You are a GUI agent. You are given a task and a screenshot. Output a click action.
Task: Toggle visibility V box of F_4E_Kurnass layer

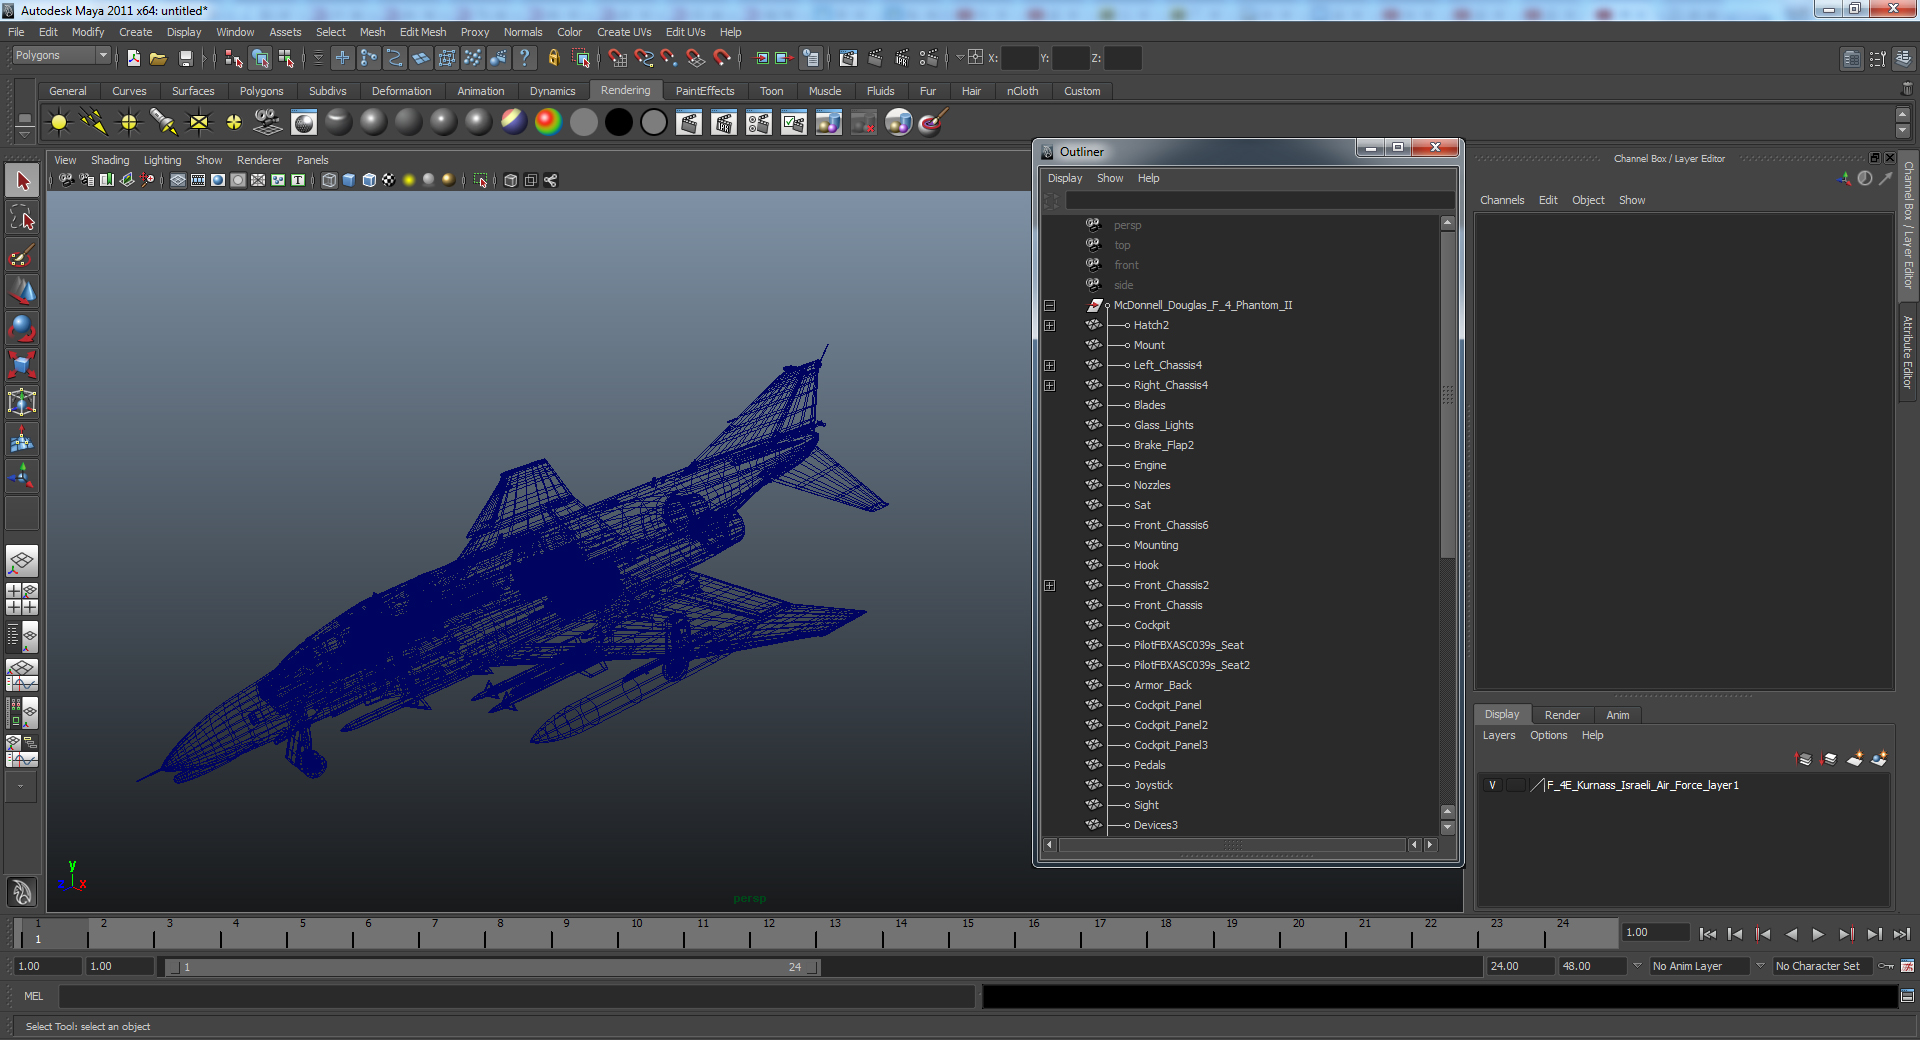click(x=1493, y=786)
